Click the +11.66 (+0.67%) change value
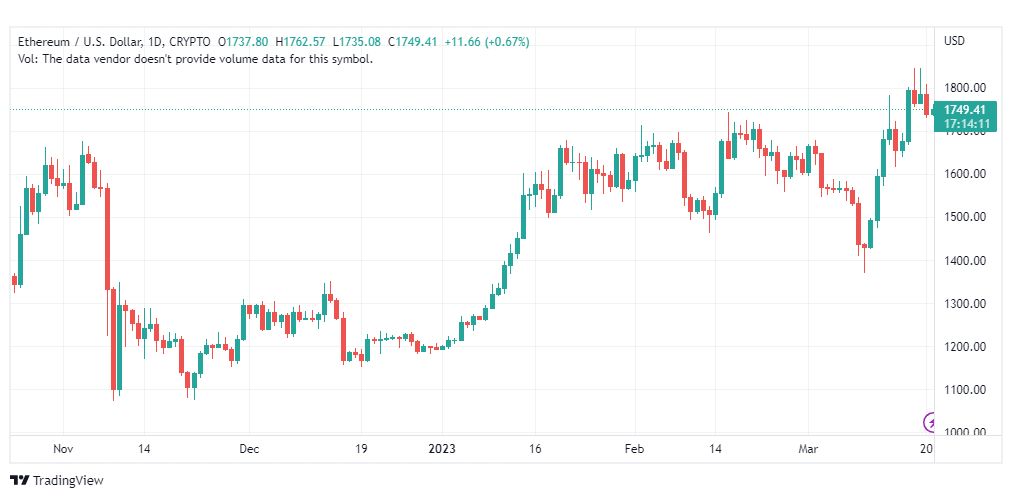Viewport: 1012px width, 498px height. coord(487,42)
